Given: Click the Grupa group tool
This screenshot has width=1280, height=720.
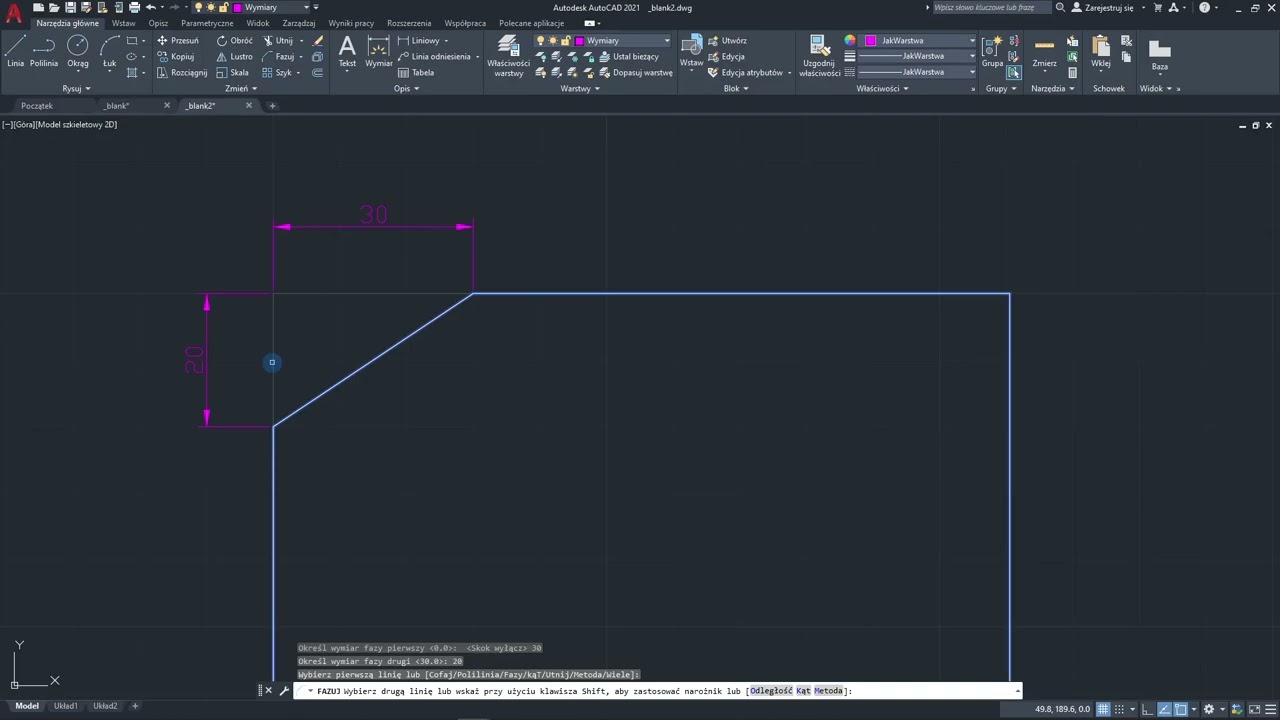Looking at the screenshot, I should (x=992, y=52).
